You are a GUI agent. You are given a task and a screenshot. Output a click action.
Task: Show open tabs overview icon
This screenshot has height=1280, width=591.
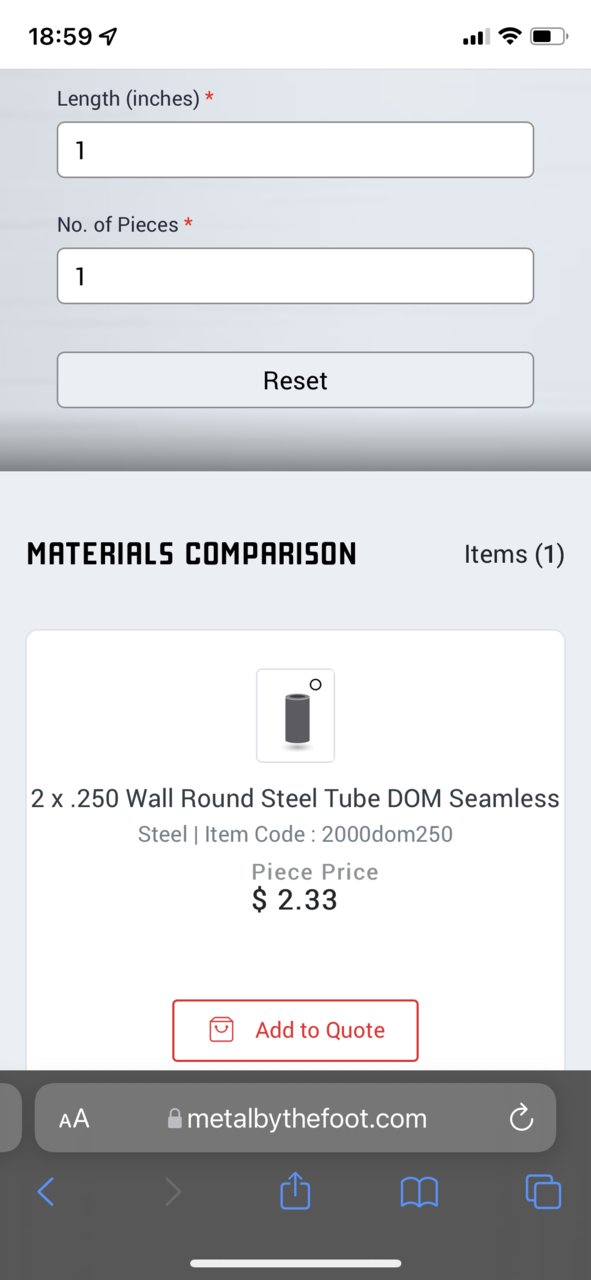point(543,1191)
